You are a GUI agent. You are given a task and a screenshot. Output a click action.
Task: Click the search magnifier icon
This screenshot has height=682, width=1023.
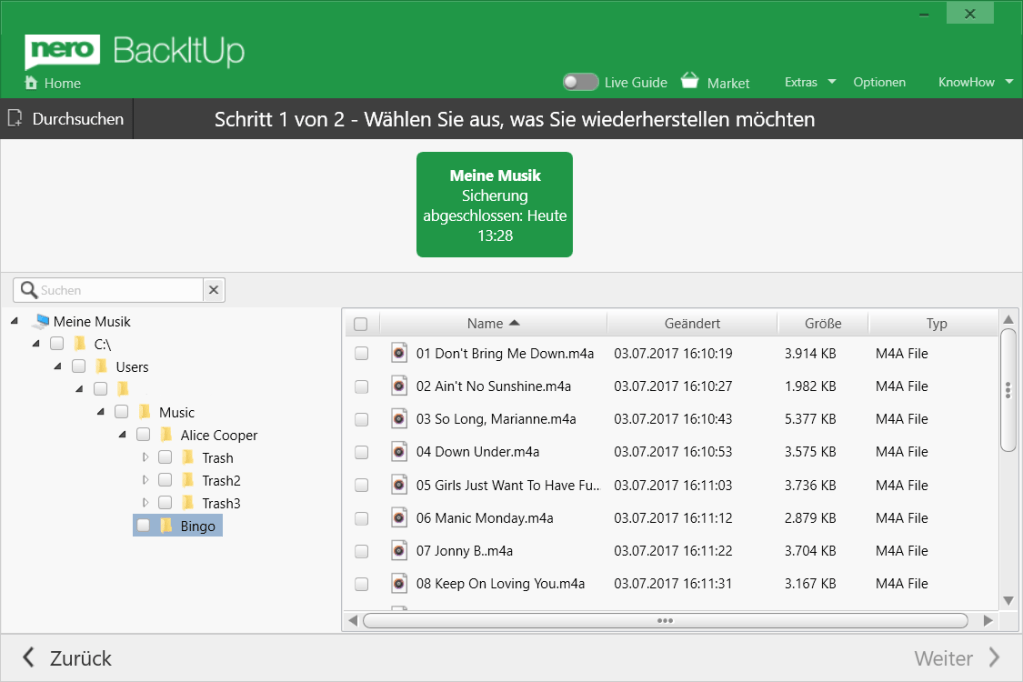(29, 290)
